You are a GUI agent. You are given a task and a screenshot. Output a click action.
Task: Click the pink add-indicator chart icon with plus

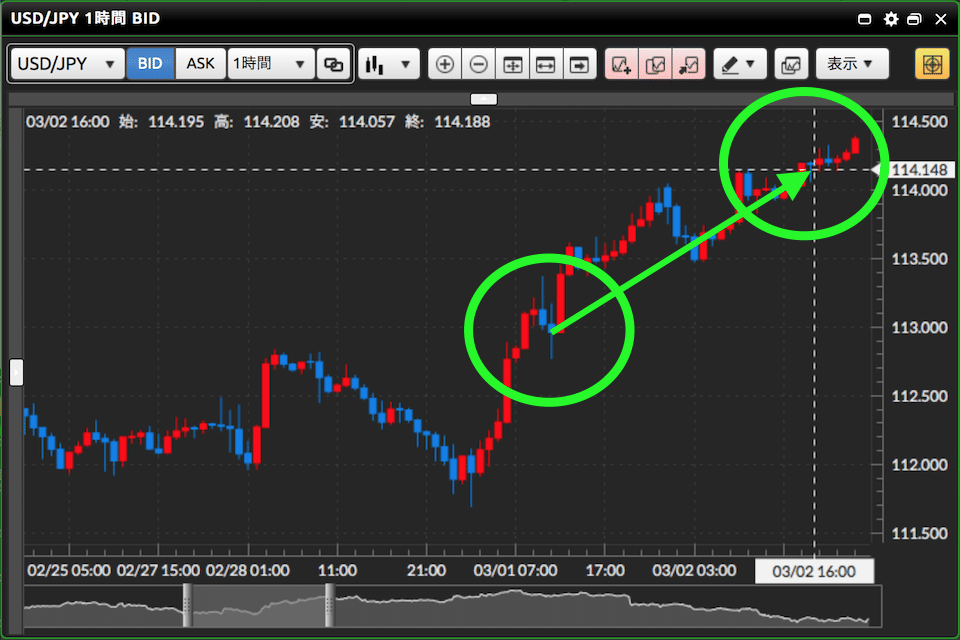coord(621,64)
